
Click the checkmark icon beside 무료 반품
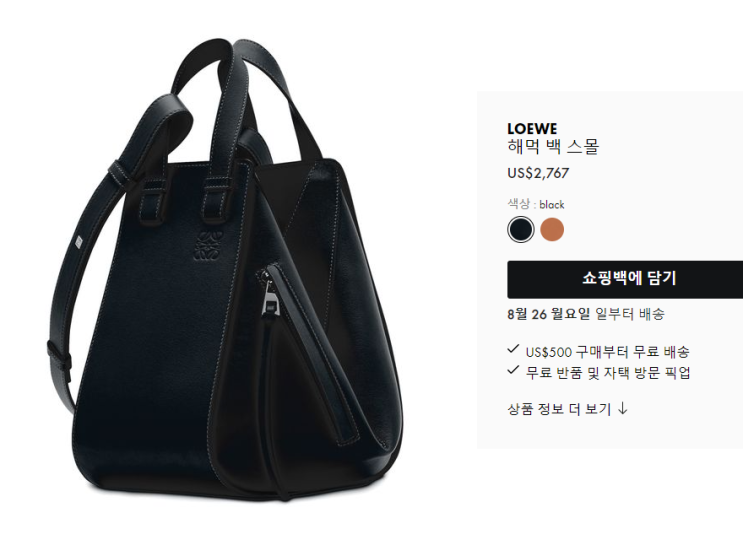[513, 370]
